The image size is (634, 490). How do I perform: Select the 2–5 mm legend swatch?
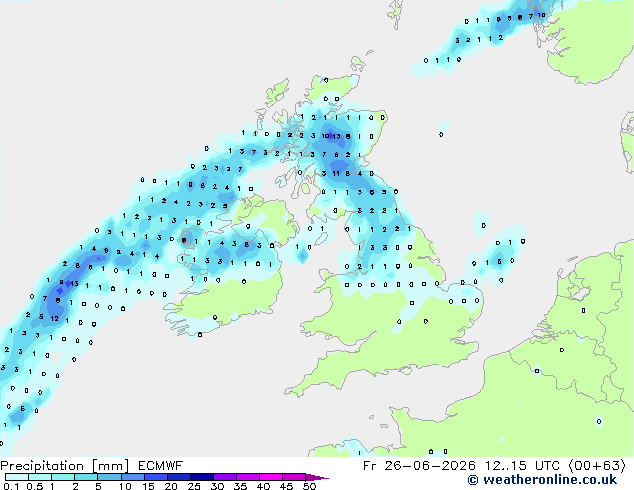point(86,477)
